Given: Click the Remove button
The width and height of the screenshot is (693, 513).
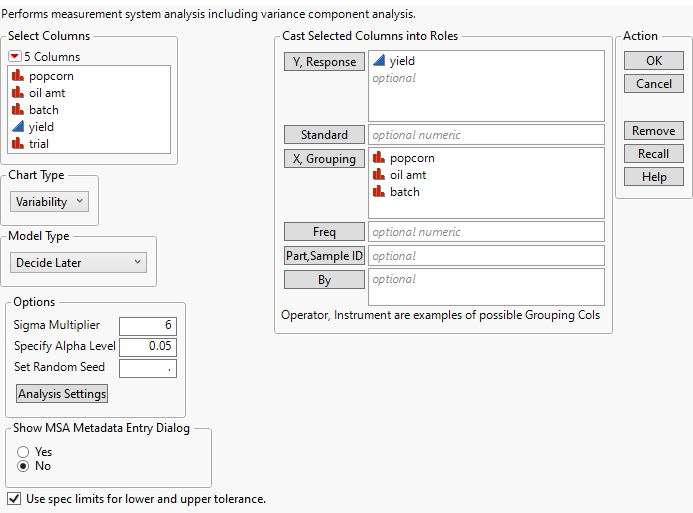Looking at the screenshot, I should point(654,131).
